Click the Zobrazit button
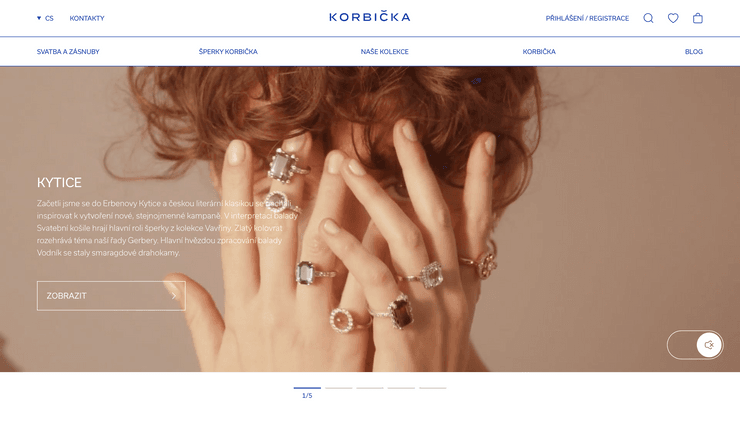The image size is (740, 421). point(111,296)
